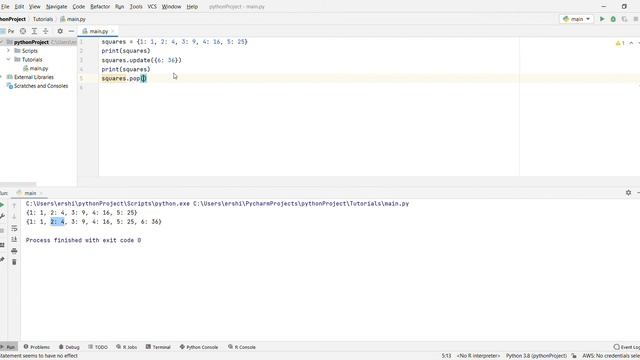Click the 5:13 line-column indicator
The height and width of the screenshot is (360, 640).
tap(447, 356)
